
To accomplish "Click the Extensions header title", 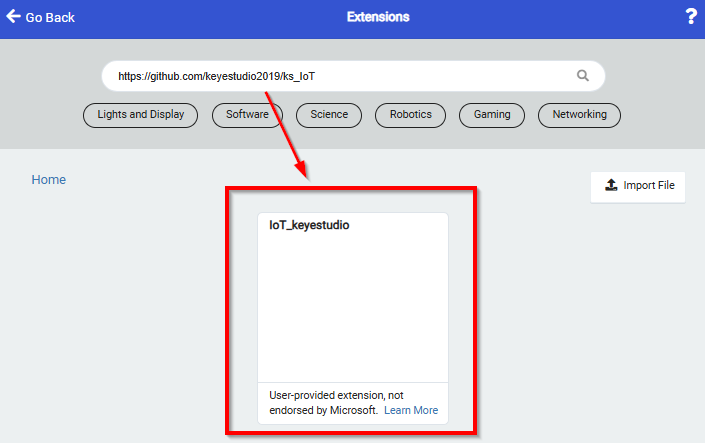I will point(378,17).
